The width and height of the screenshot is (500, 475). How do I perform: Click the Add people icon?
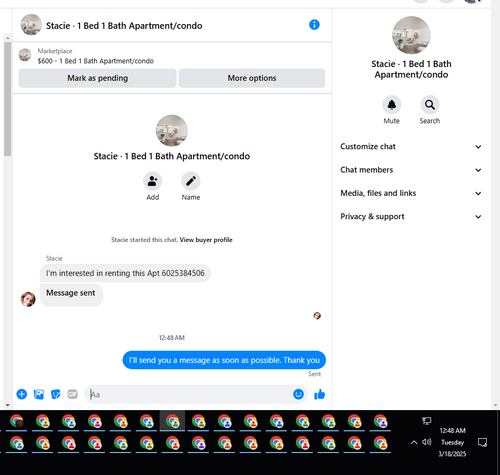(x=153, y=181)
